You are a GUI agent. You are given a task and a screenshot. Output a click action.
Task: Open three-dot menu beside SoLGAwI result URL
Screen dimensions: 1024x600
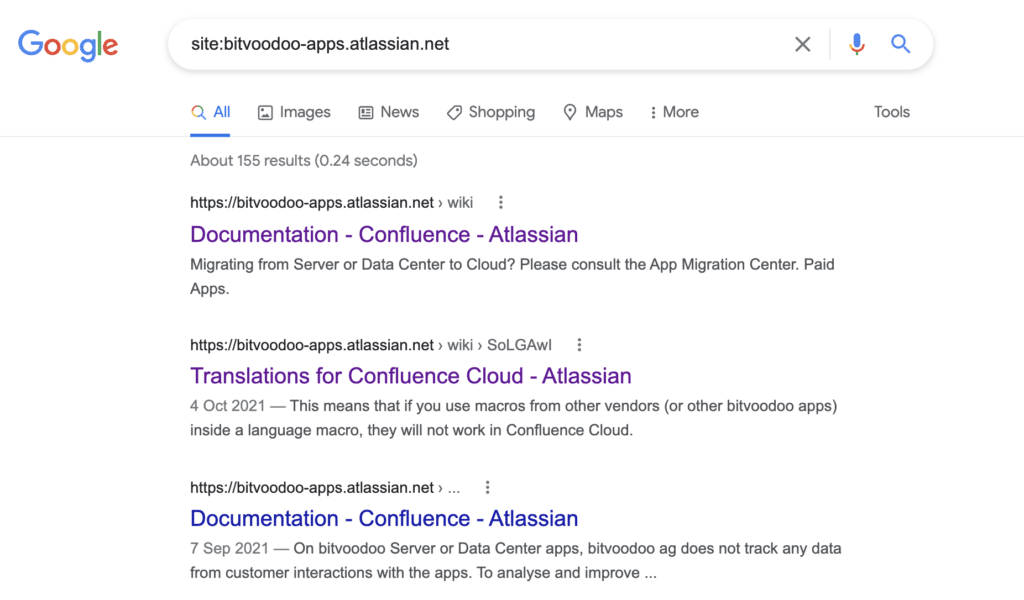(x=579, y=345)
